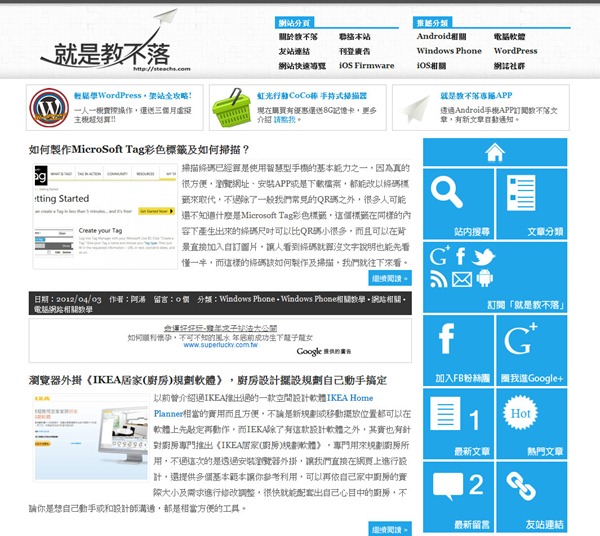Click the www.superlucky.com.tw ad link
Screen dimensions: 600x536
point(220,345)
